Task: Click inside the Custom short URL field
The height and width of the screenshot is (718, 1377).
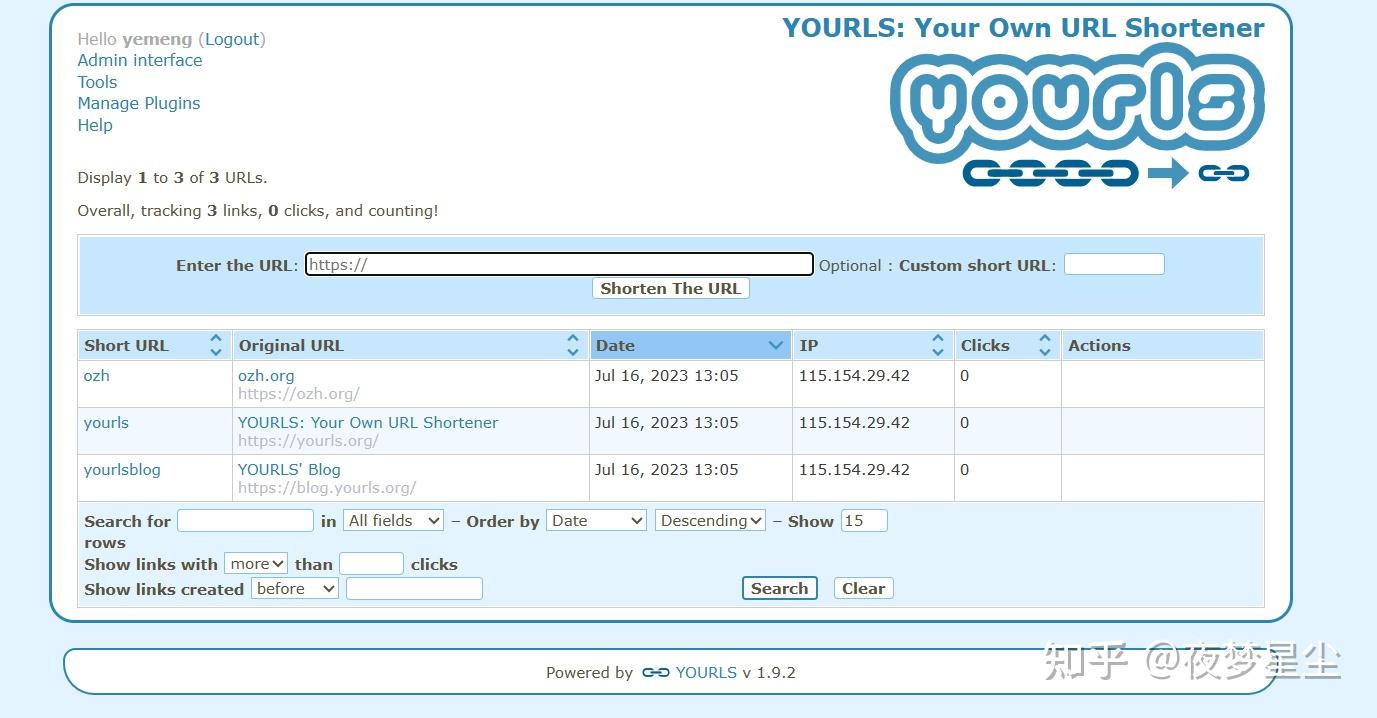Action: [1113, 263]
